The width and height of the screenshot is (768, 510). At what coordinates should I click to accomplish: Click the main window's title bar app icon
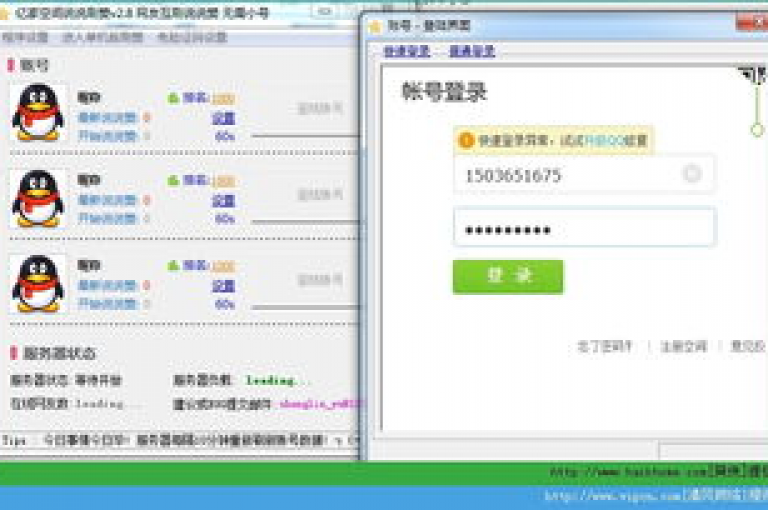(x=4, y=13)
